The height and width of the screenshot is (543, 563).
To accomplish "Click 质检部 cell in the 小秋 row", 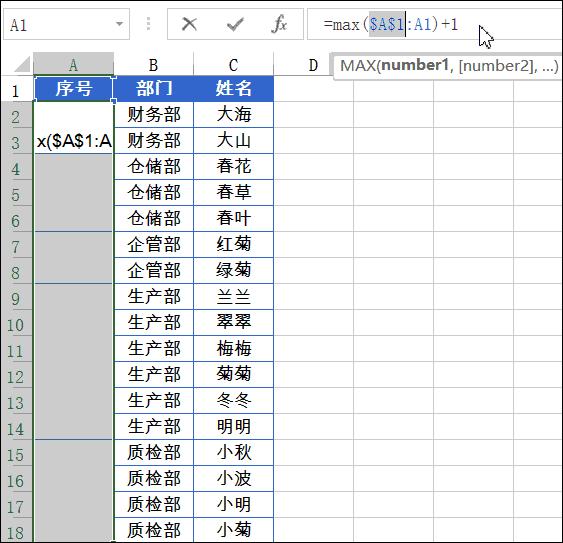I will [154, 452].
